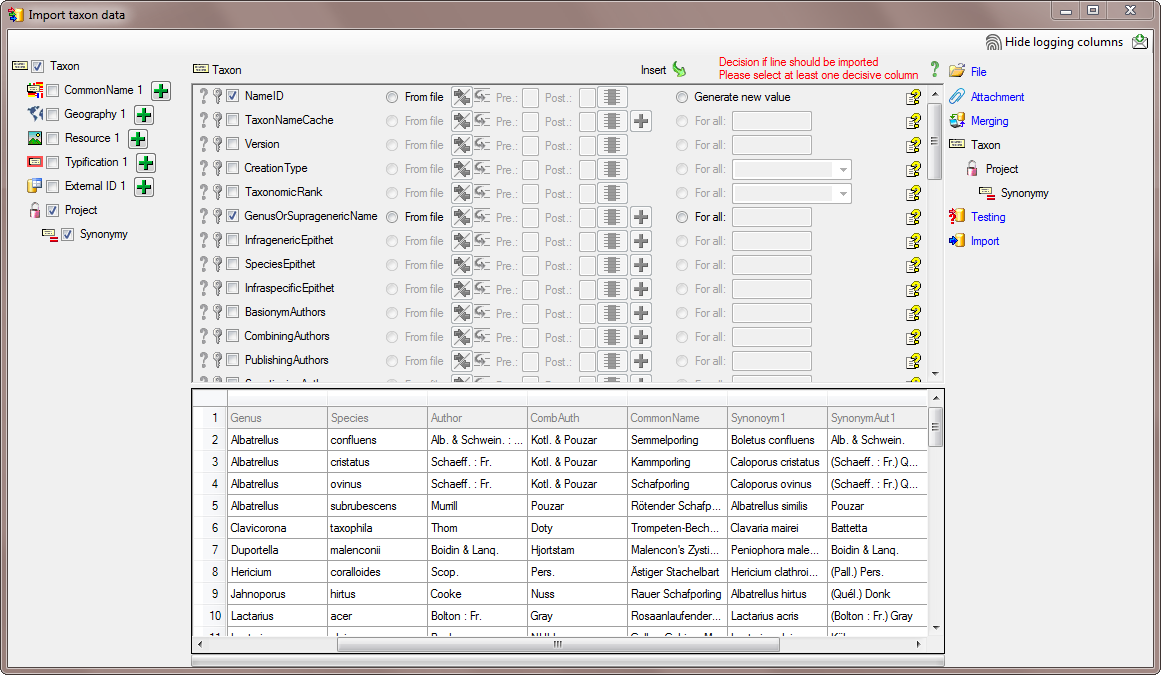Select the Project node in left tree
1161x675 pixels.
tap(81, 210)
